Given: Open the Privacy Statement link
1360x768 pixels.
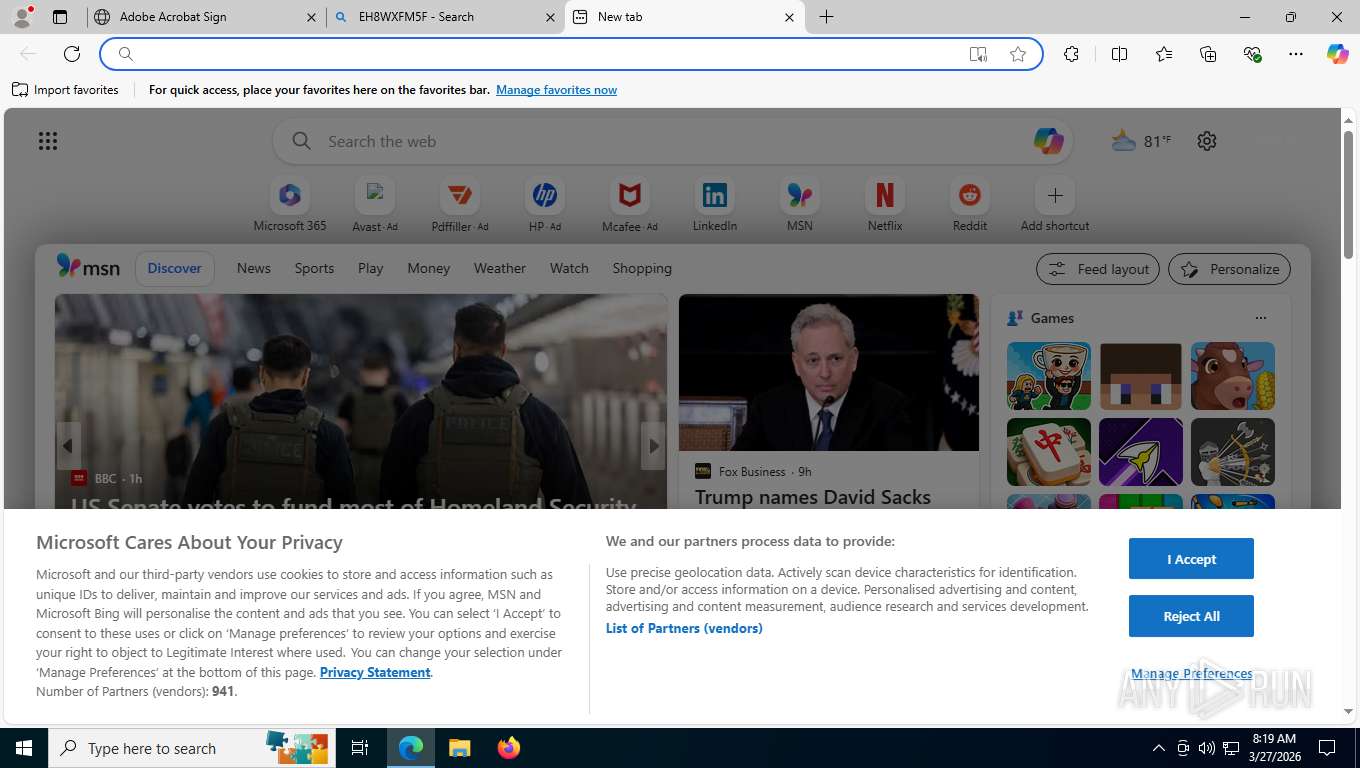Looking at the screenshot, I should point(375,672).
